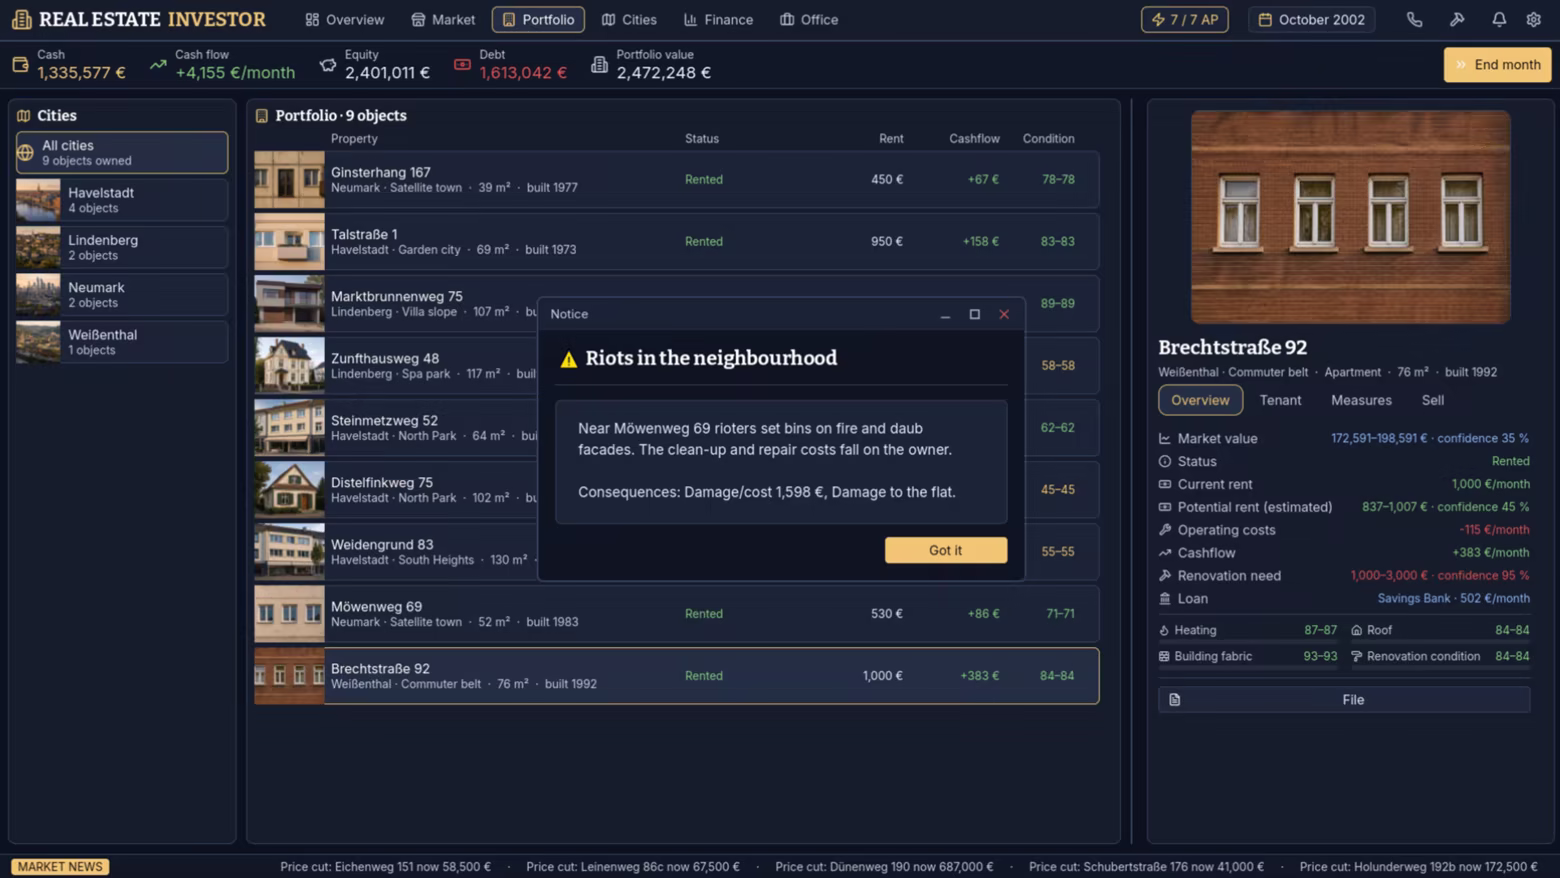Open the gavel tools icon
Screen dimensions: 1560x878
[1457, 20]
